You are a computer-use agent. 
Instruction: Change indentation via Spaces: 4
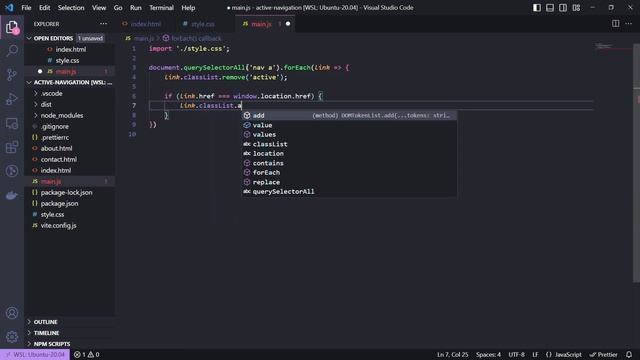point(488,355)
